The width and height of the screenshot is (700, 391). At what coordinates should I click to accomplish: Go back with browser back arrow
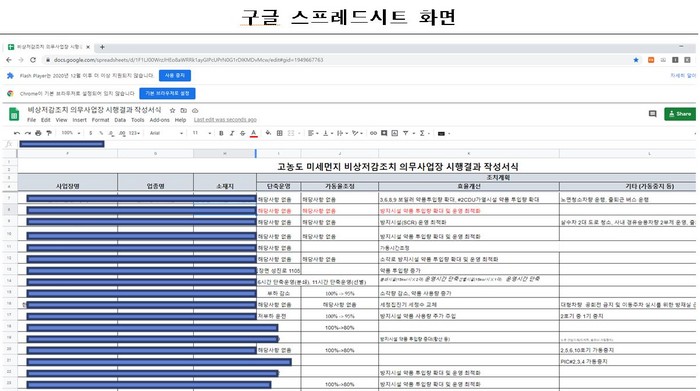tap(9, 60)
